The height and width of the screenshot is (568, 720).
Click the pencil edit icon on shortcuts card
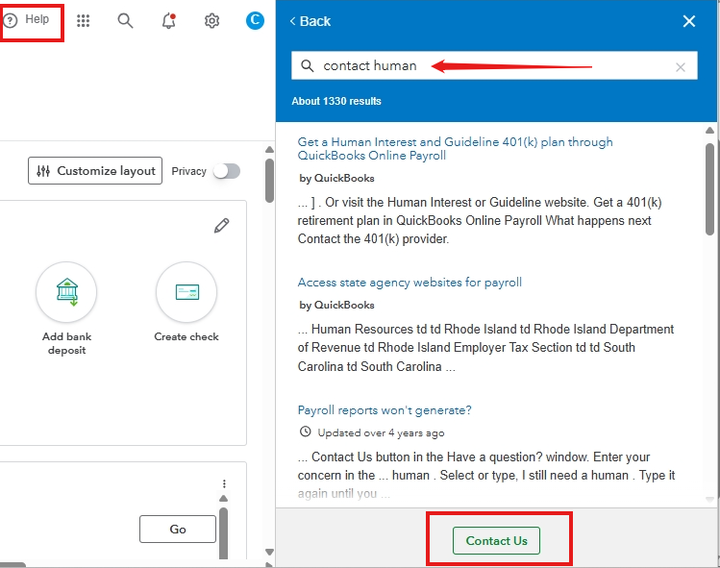coord(221,225)
